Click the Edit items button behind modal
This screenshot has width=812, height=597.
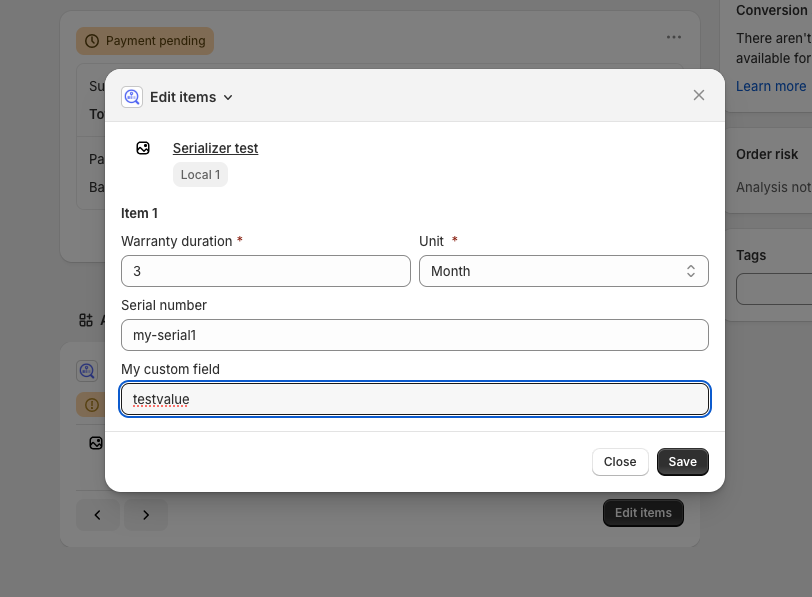point(643,513)
